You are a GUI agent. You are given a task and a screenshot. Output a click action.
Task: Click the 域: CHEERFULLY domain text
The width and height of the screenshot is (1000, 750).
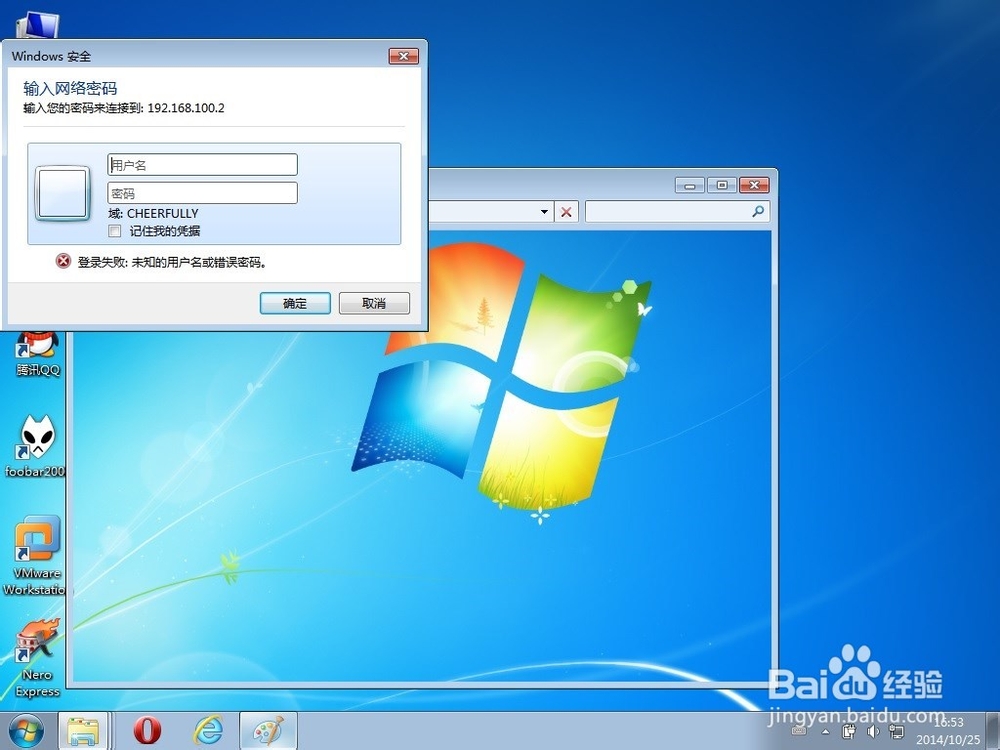pyautogui.click(x=153, y=213)
